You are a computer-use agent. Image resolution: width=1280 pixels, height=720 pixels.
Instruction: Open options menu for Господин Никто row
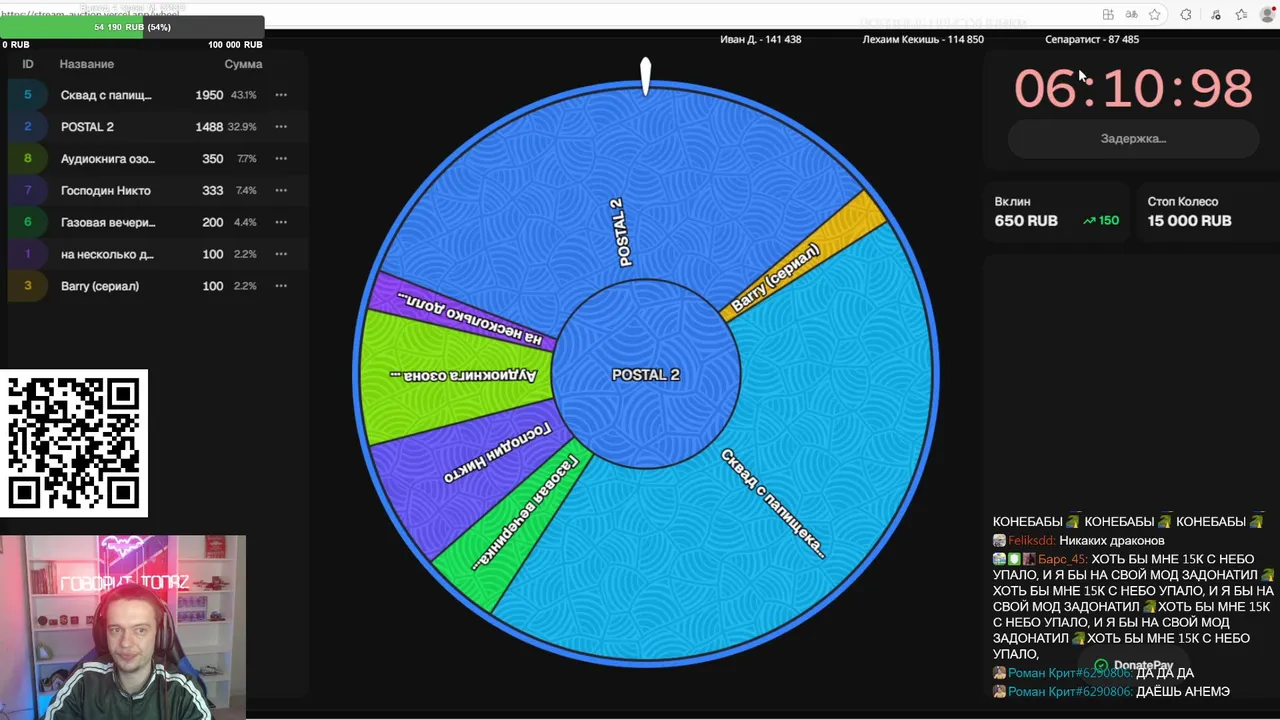pos(281,190)
